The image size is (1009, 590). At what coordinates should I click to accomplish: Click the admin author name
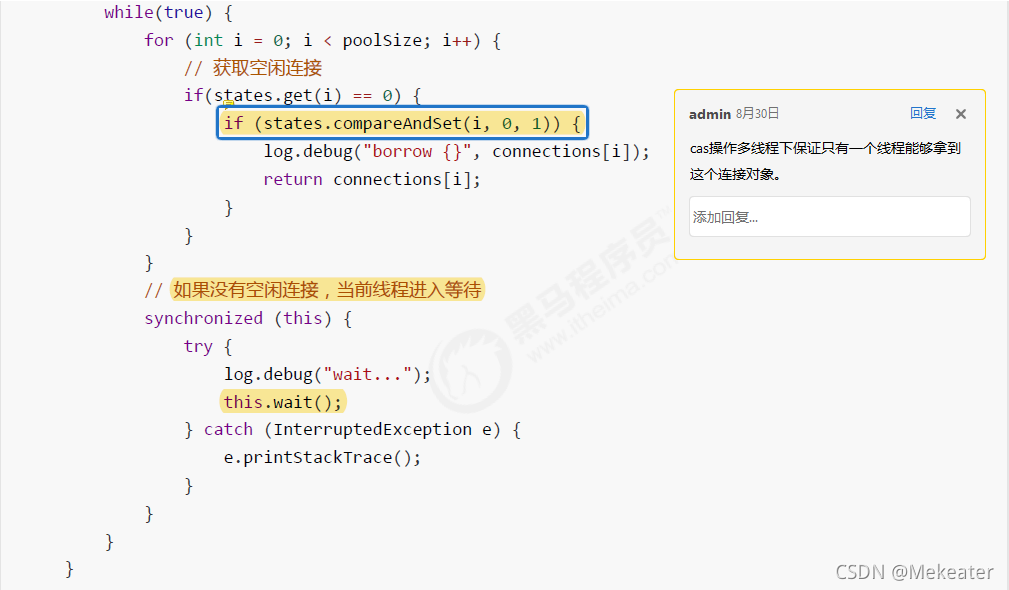(x=710, y=114)
